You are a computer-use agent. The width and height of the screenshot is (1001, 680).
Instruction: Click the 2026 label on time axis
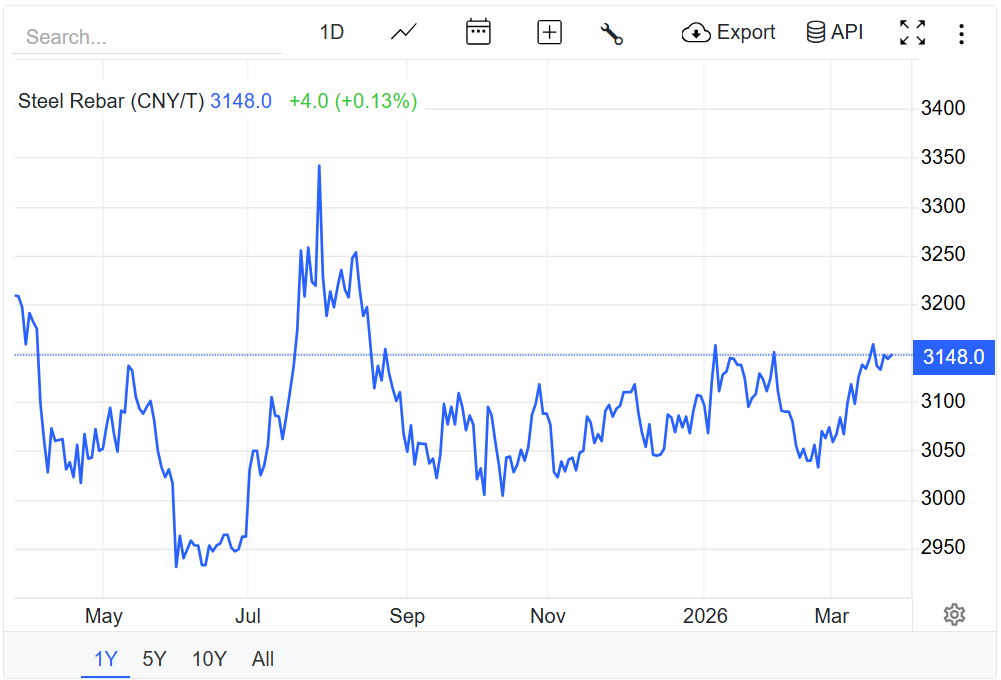(704, 616)
